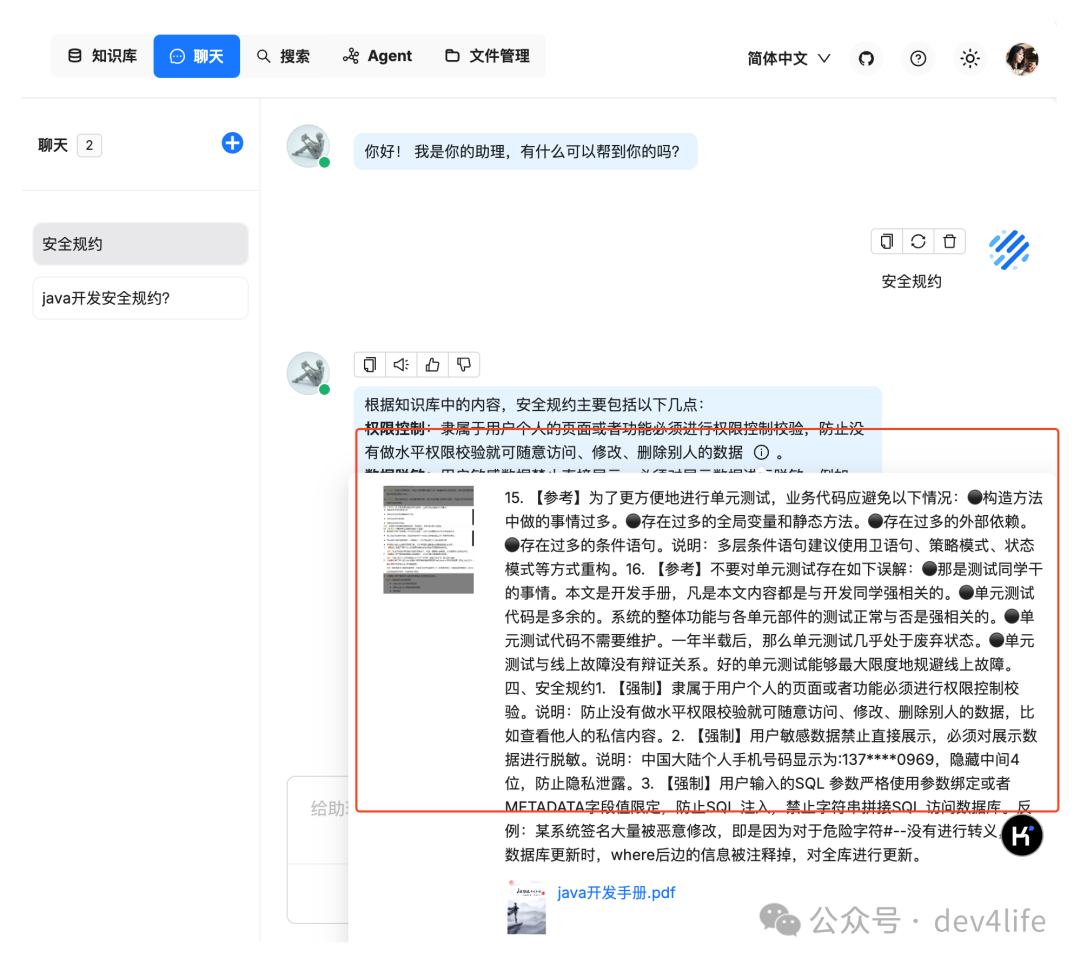
Task: Give the answer a thumbs up
Action: click(432, 364)
